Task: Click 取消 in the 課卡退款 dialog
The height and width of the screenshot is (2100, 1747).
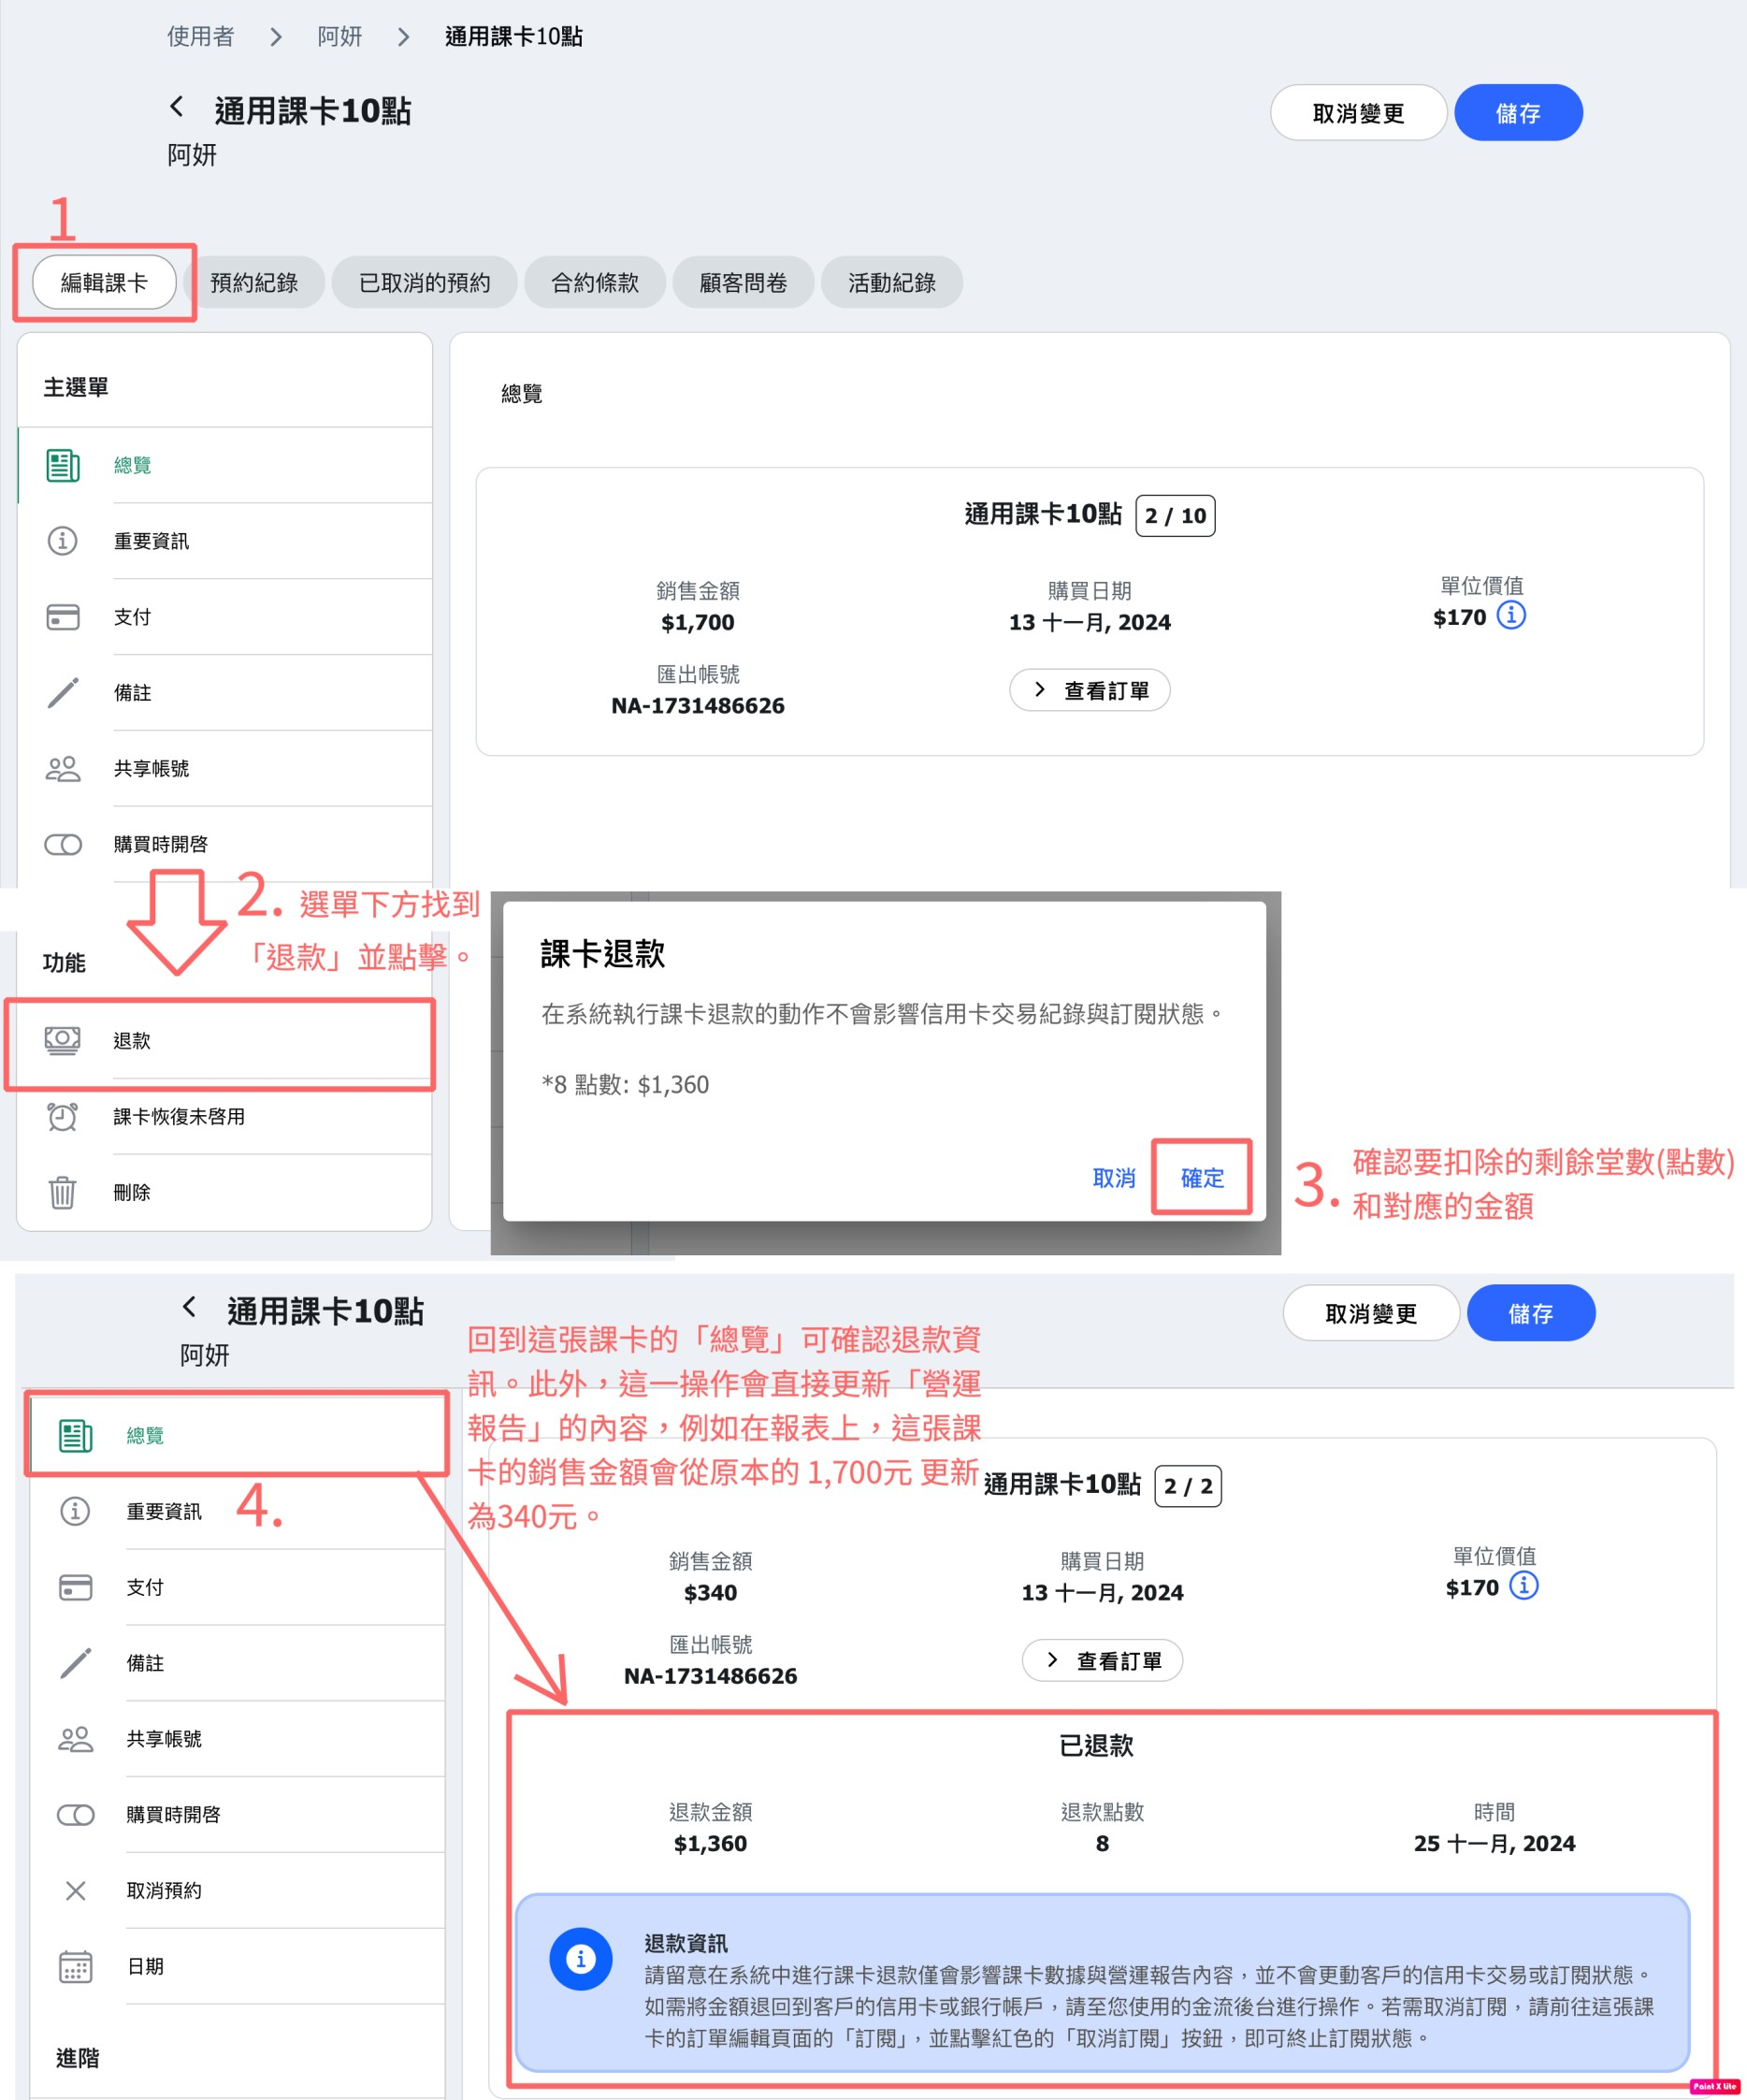Action: pyautogui.click(x=1113, y=1178)
